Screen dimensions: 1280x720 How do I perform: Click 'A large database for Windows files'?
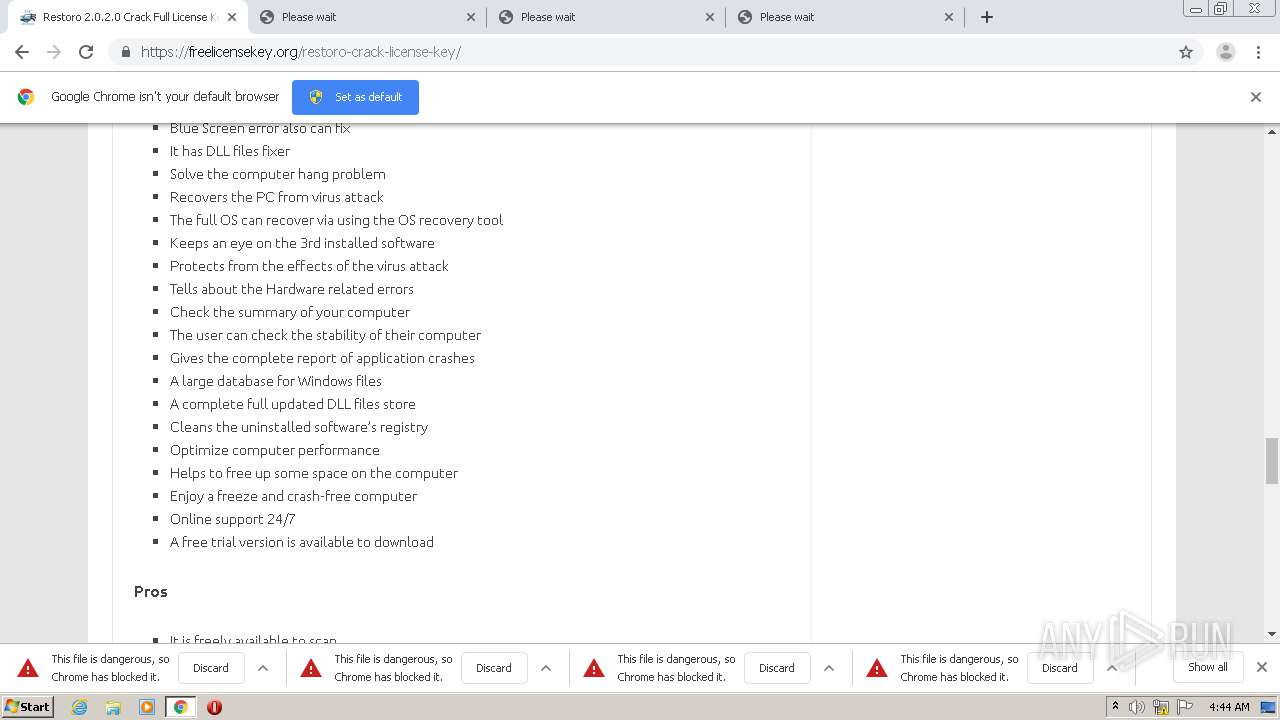(276, 381)
